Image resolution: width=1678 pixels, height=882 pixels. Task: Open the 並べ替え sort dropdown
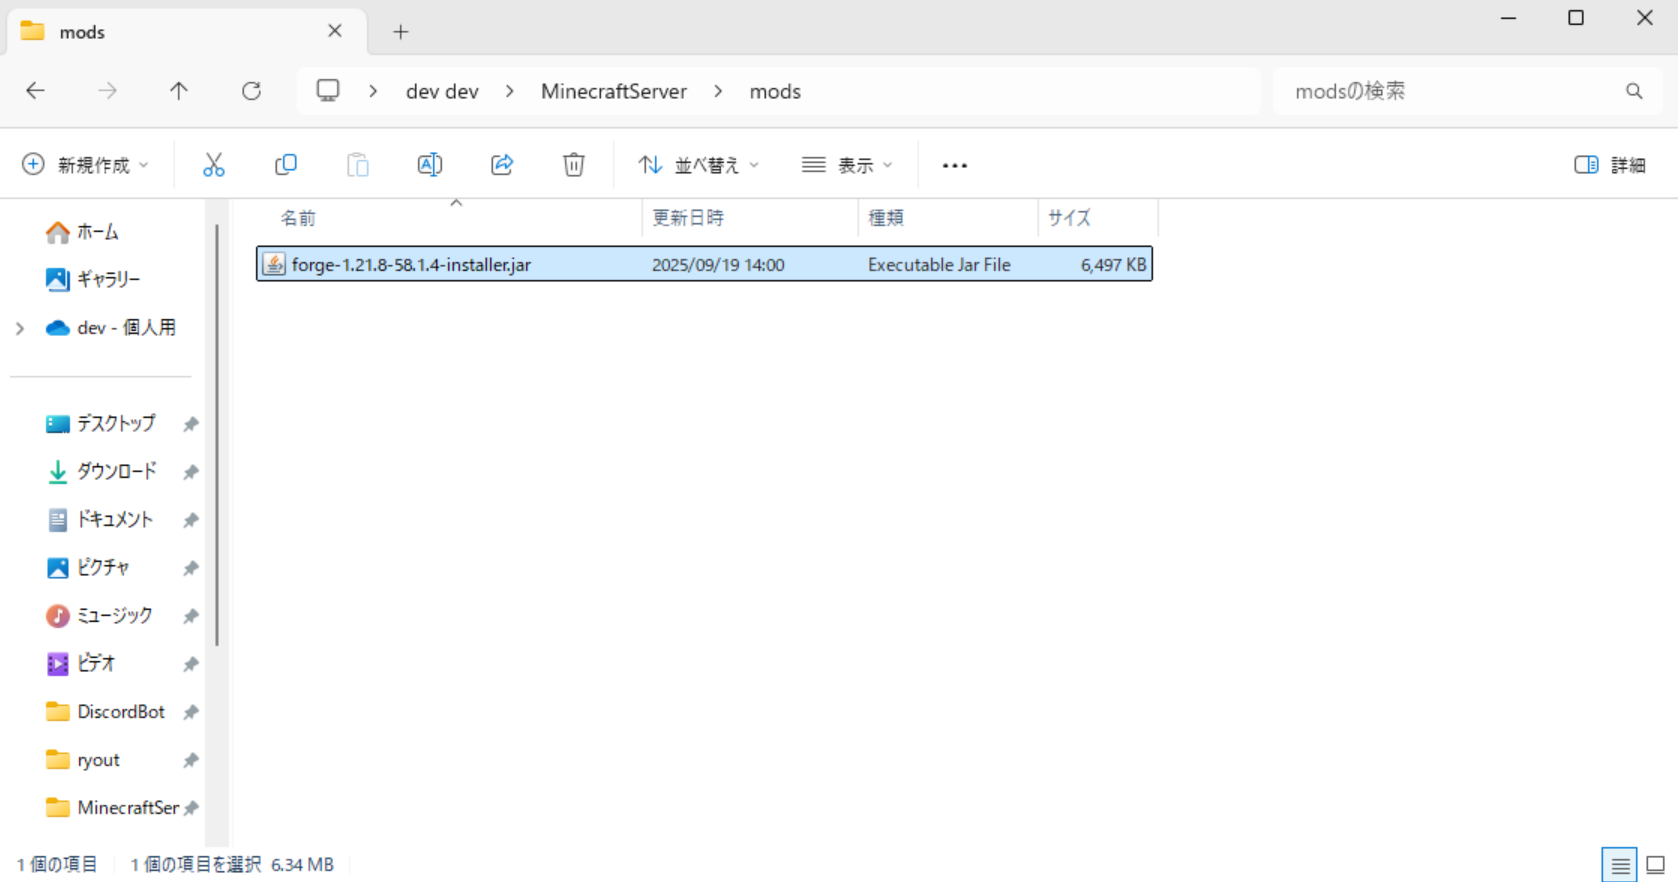(699, 165)
